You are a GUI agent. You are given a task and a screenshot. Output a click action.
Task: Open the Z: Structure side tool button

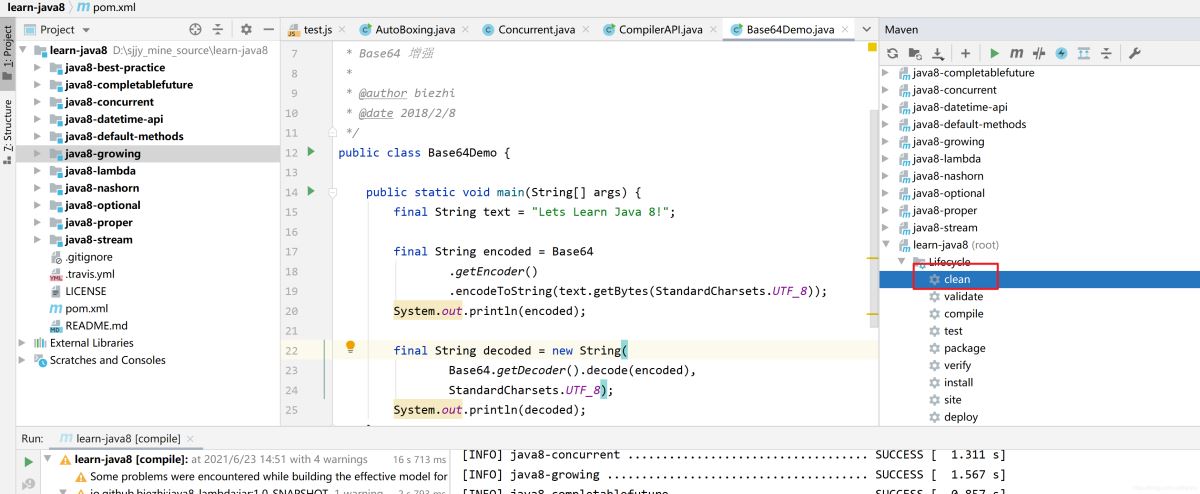(x=8, y=132)
